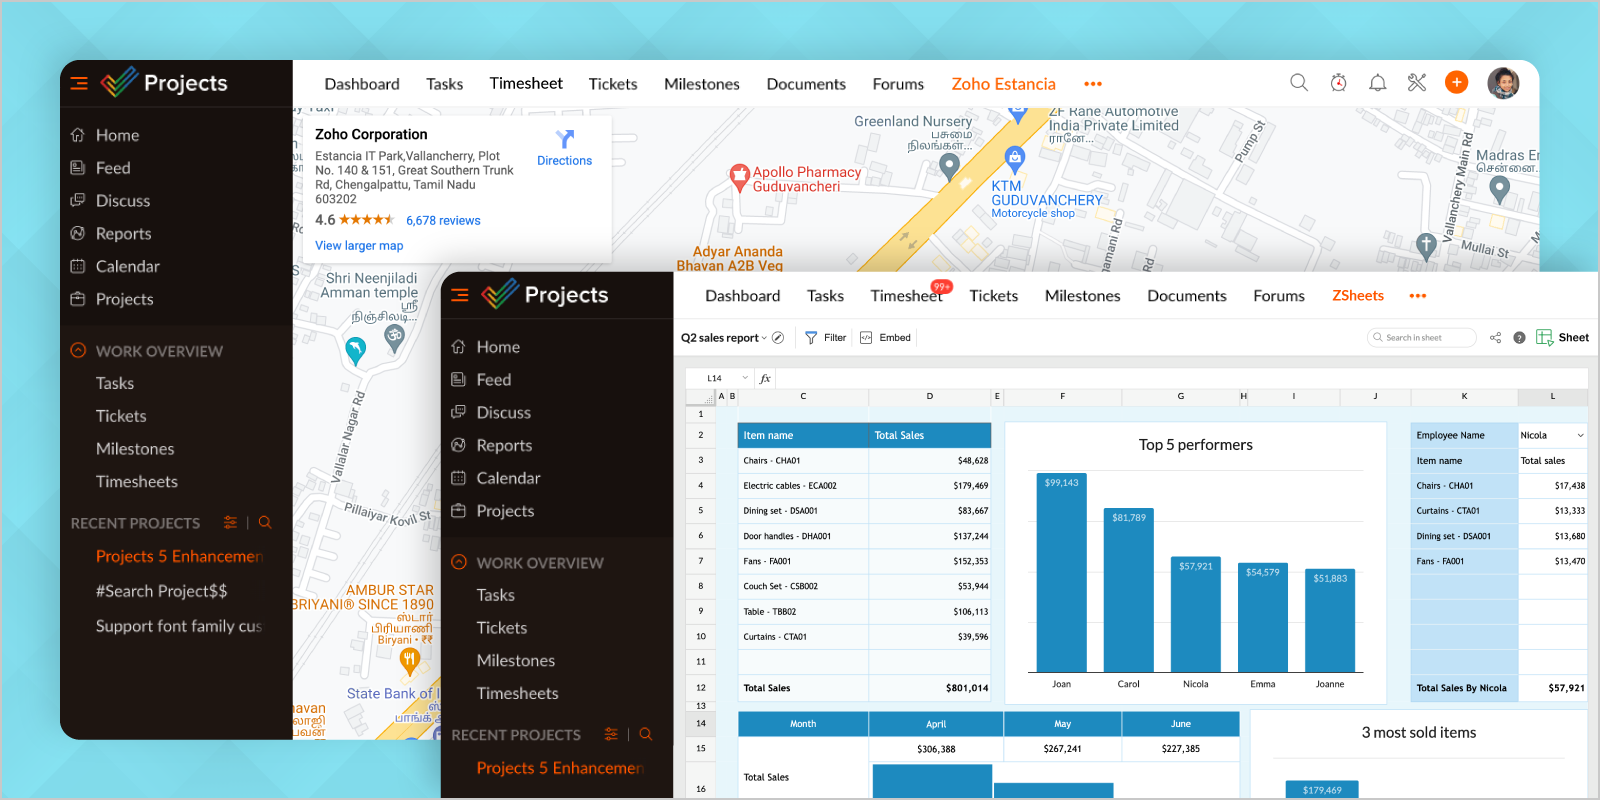Open Projects 5 Enhancemen in back window sidebar
1600x800 pixels.
[x=179, y=556]
